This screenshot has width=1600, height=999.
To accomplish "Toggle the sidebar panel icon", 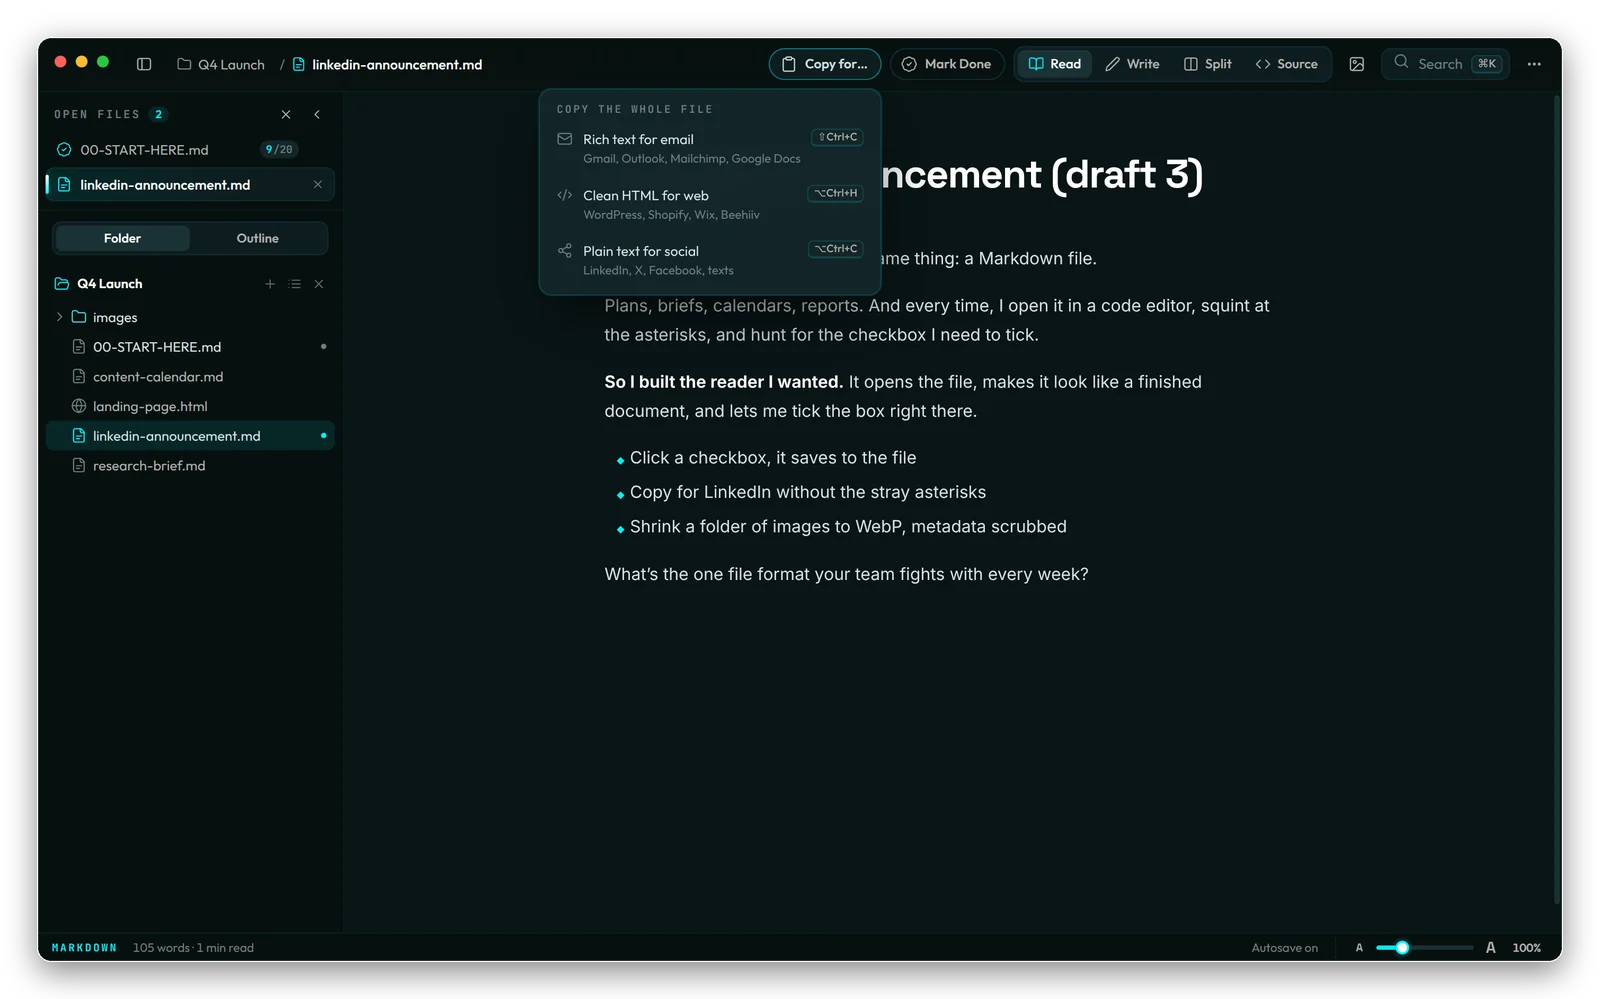I will (x=144, y=64).
